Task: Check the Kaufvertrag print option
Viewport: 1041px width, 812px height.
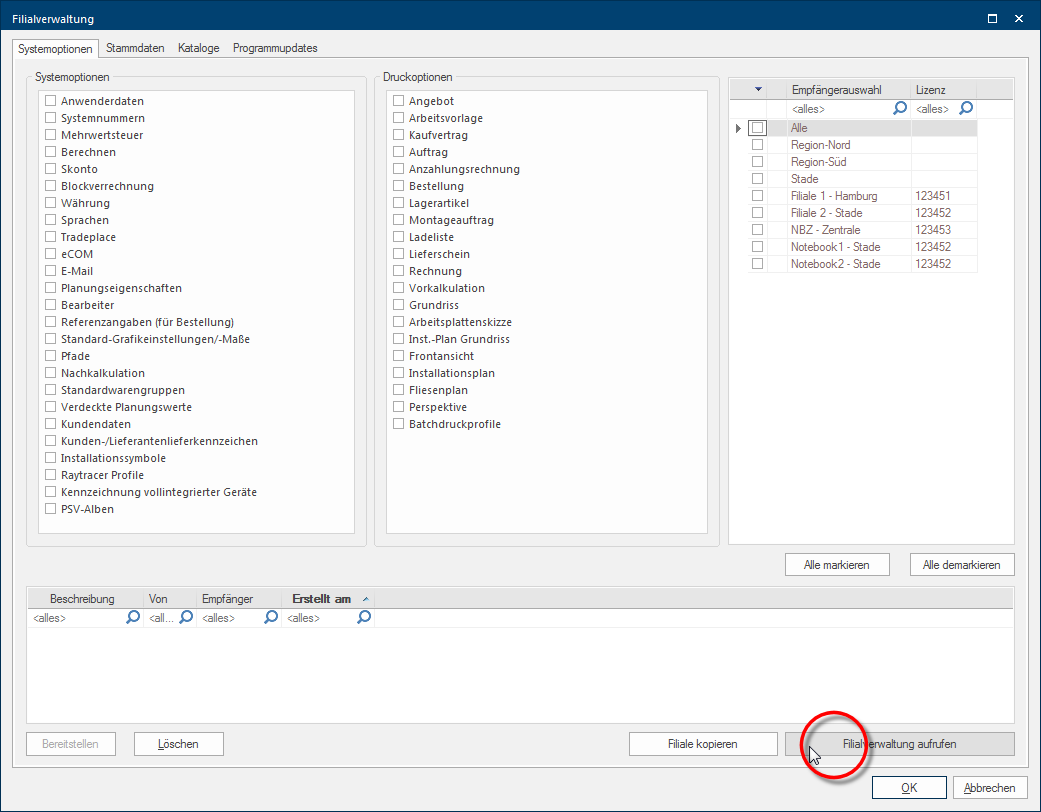Action: 399,135
